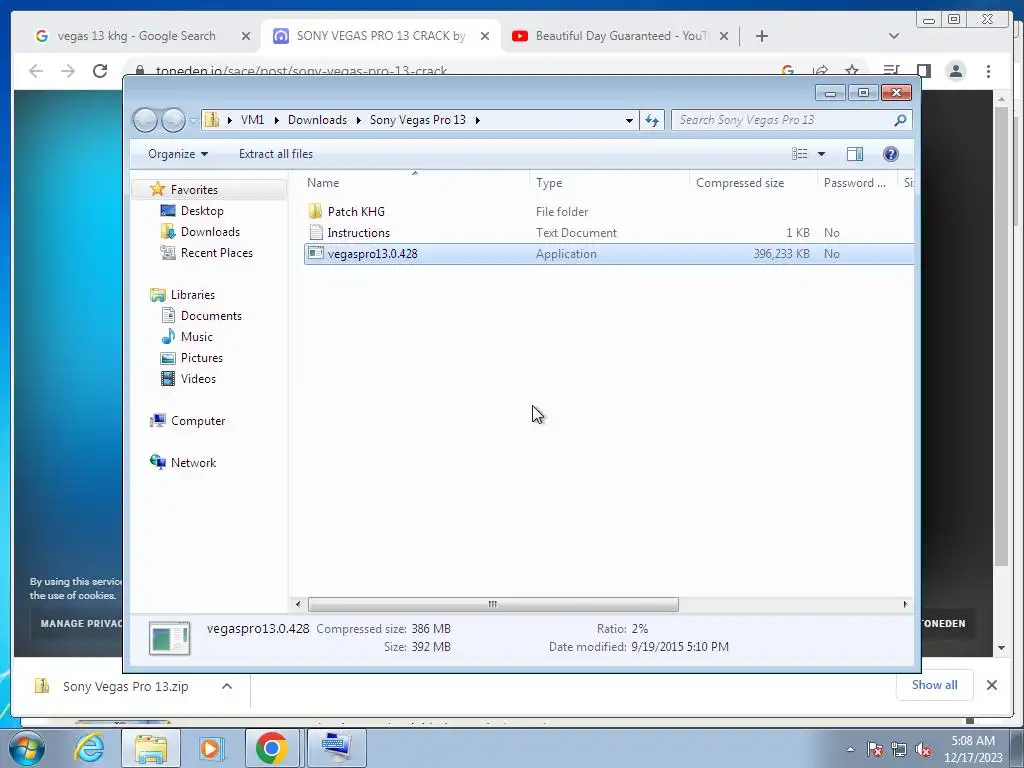Click the taskbar clock showing 5:08 AM

(973, 749)
